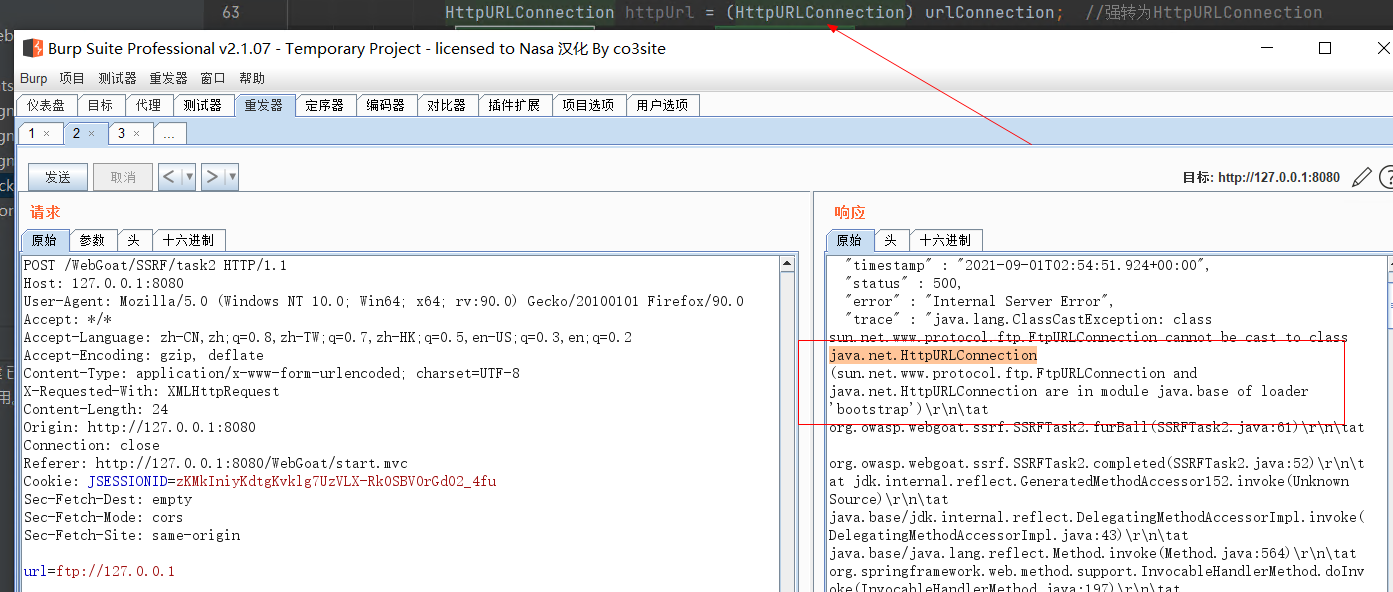Viewport: 1393px width, 592px height.
Task: Open history dropdown beside the > button
Action: [x=232, y=177]
